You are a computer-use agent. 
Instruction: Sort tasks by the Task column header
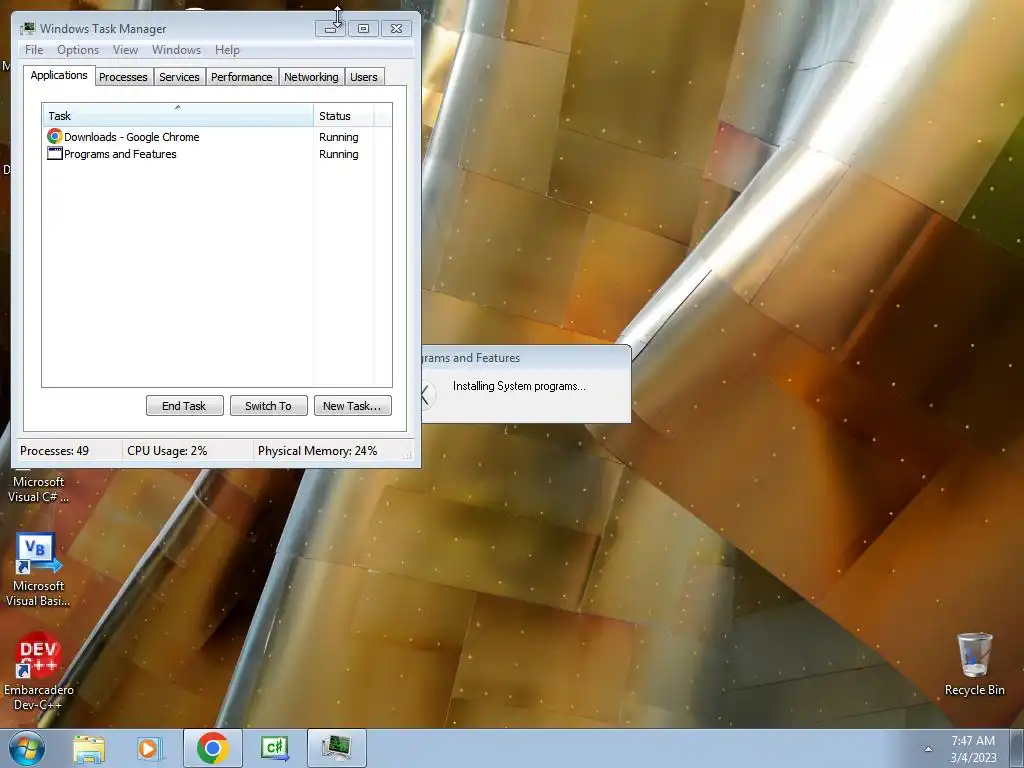tap(178, 116)
